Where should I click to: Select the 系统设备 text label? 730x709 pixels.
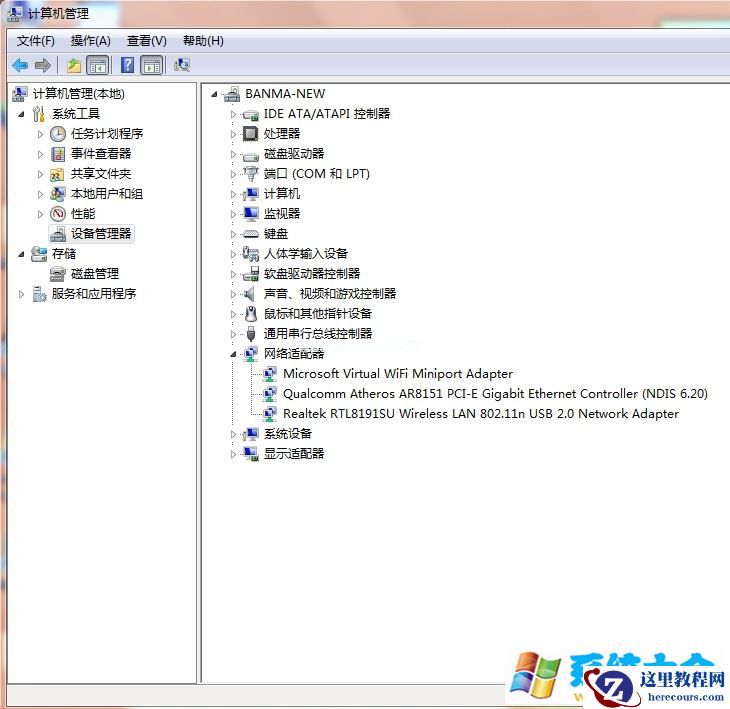tap(288, 434)
